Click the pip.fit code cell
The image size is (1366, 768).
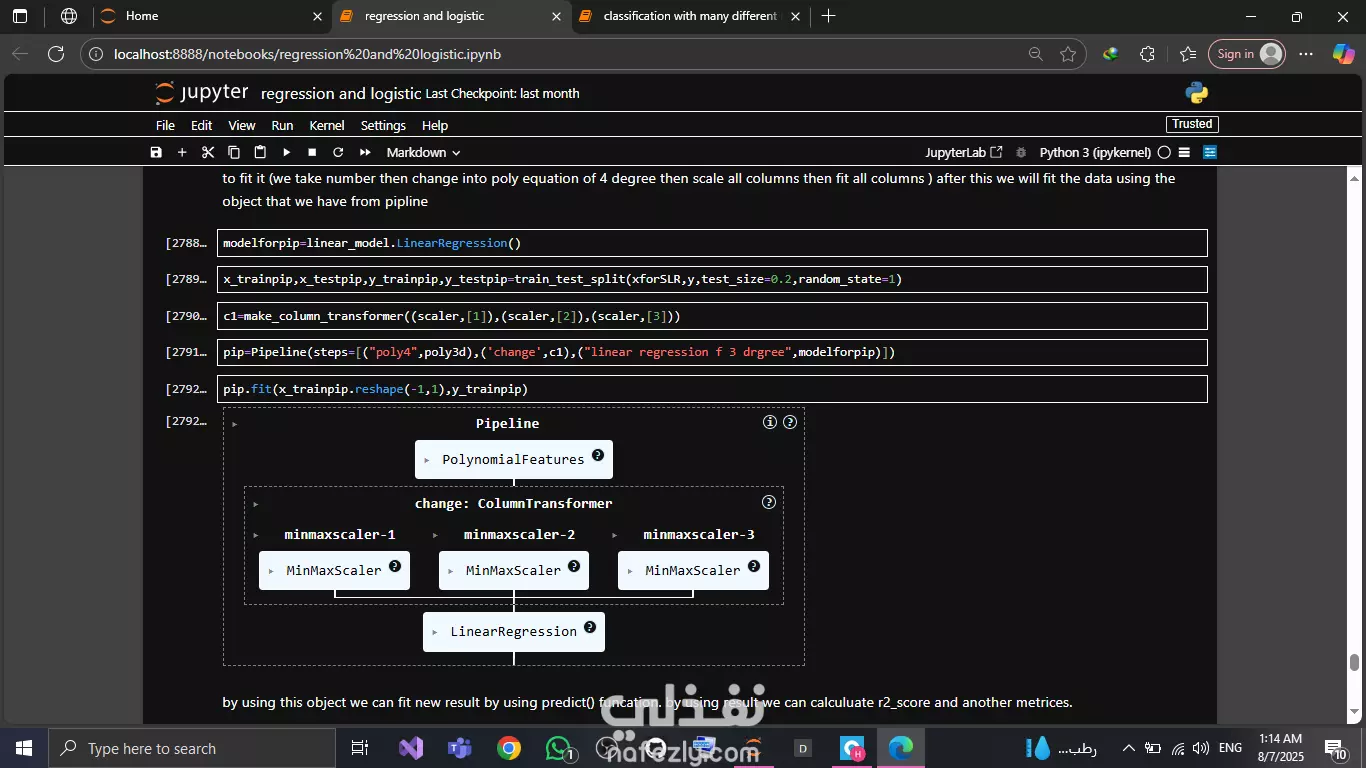point(712,389)
